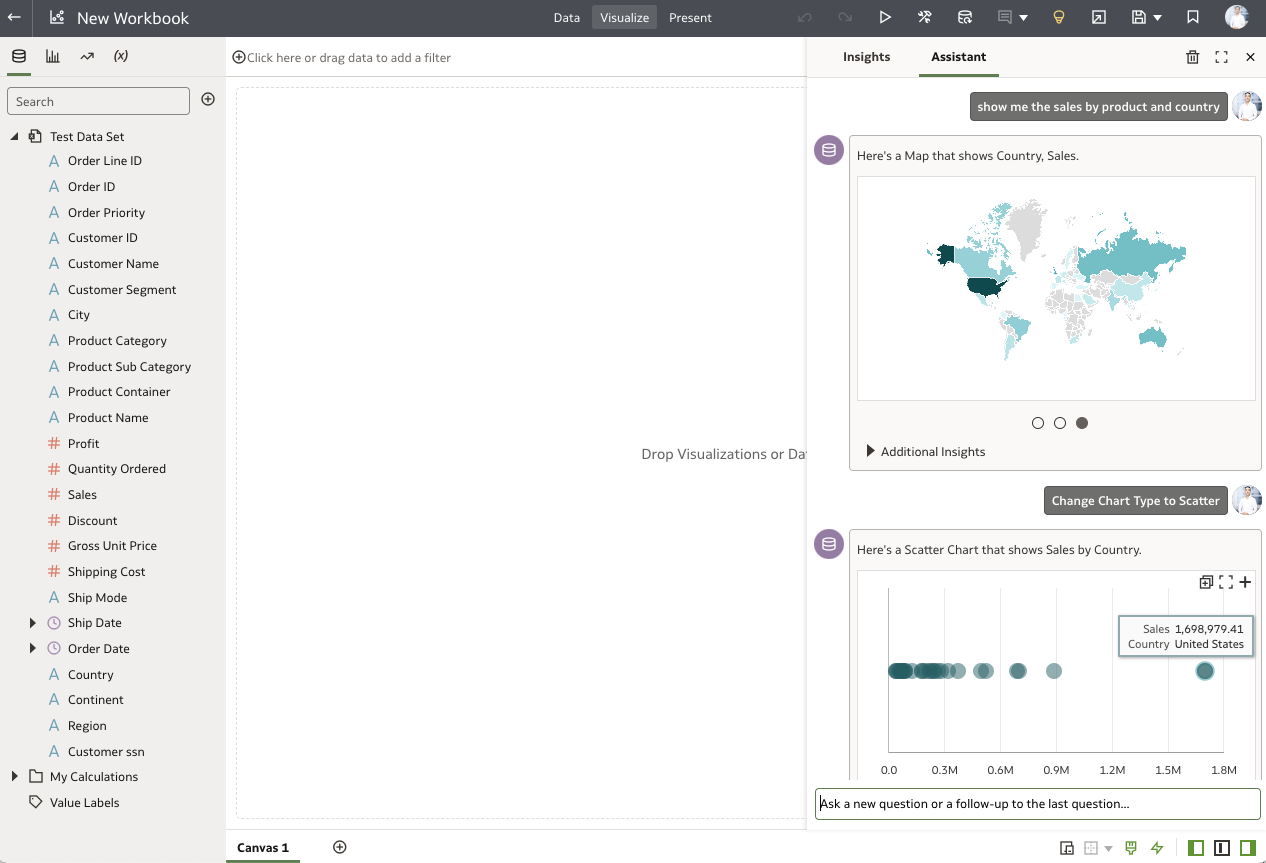Click the Refresh Data toolbar icon
This screenshot has width=1266, height=863.
click(965, 17)
